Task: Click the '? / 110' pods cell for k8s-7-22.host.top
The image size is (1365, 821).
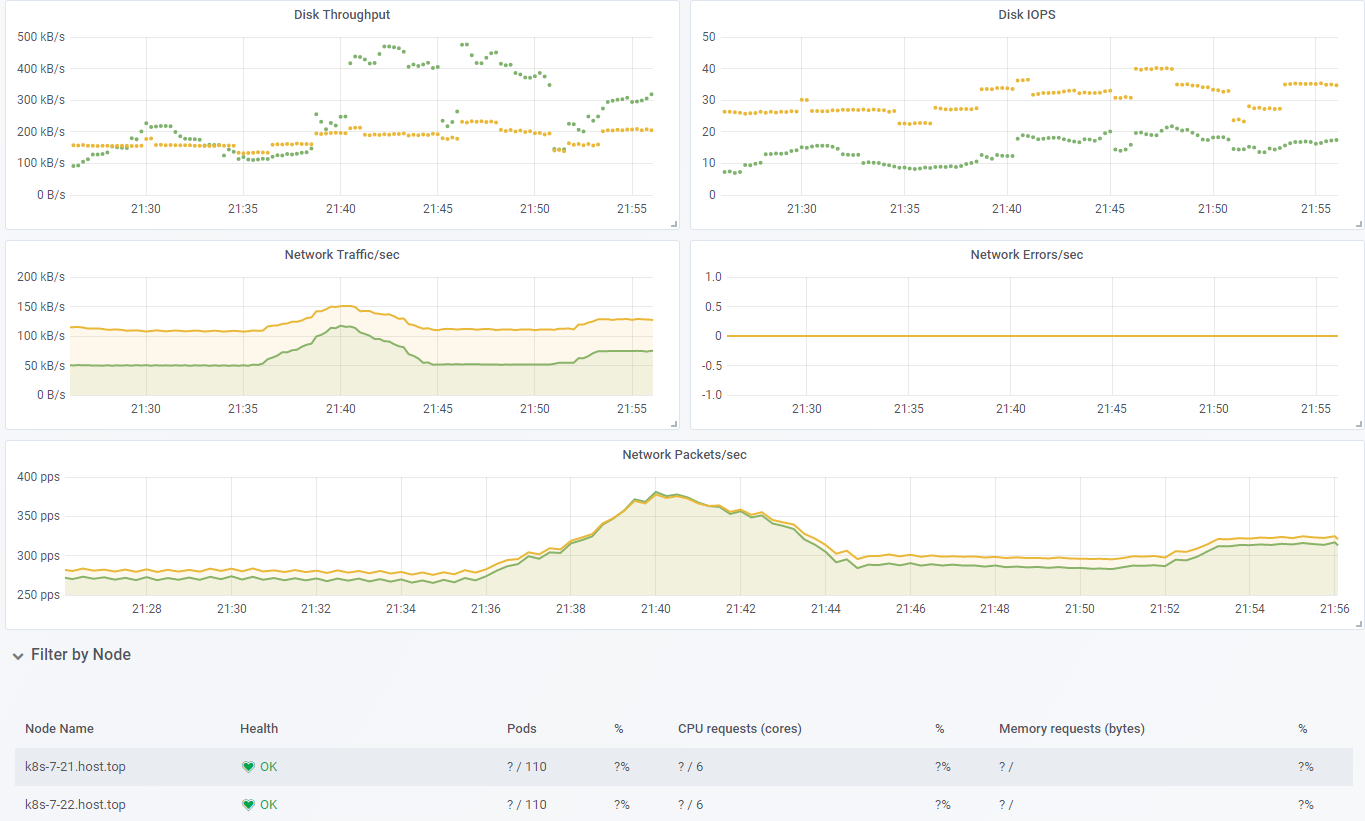Action: (x=527, y=805)
